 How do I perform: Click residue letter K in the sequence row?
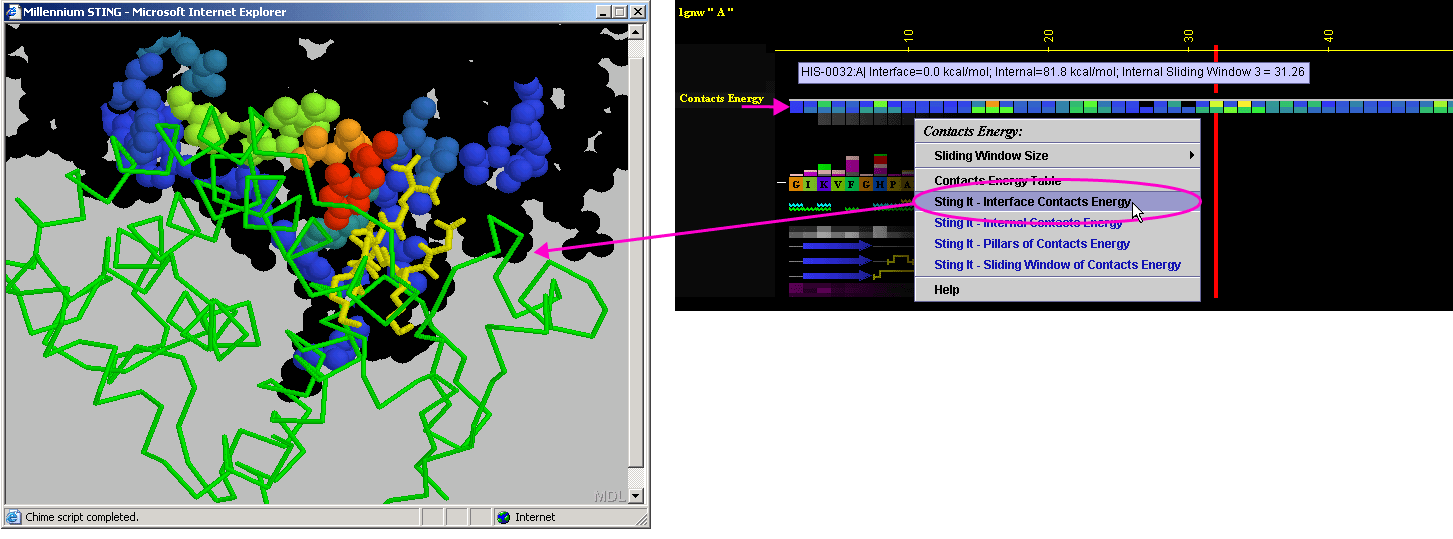click(824, 184)
